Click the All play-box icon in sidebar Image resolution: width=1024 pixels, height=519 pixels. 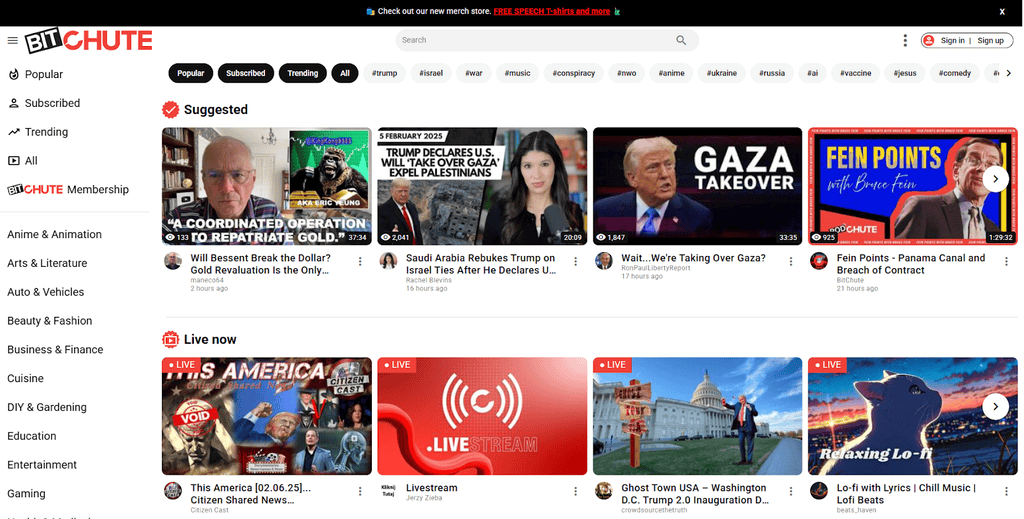tap(14, 161)
